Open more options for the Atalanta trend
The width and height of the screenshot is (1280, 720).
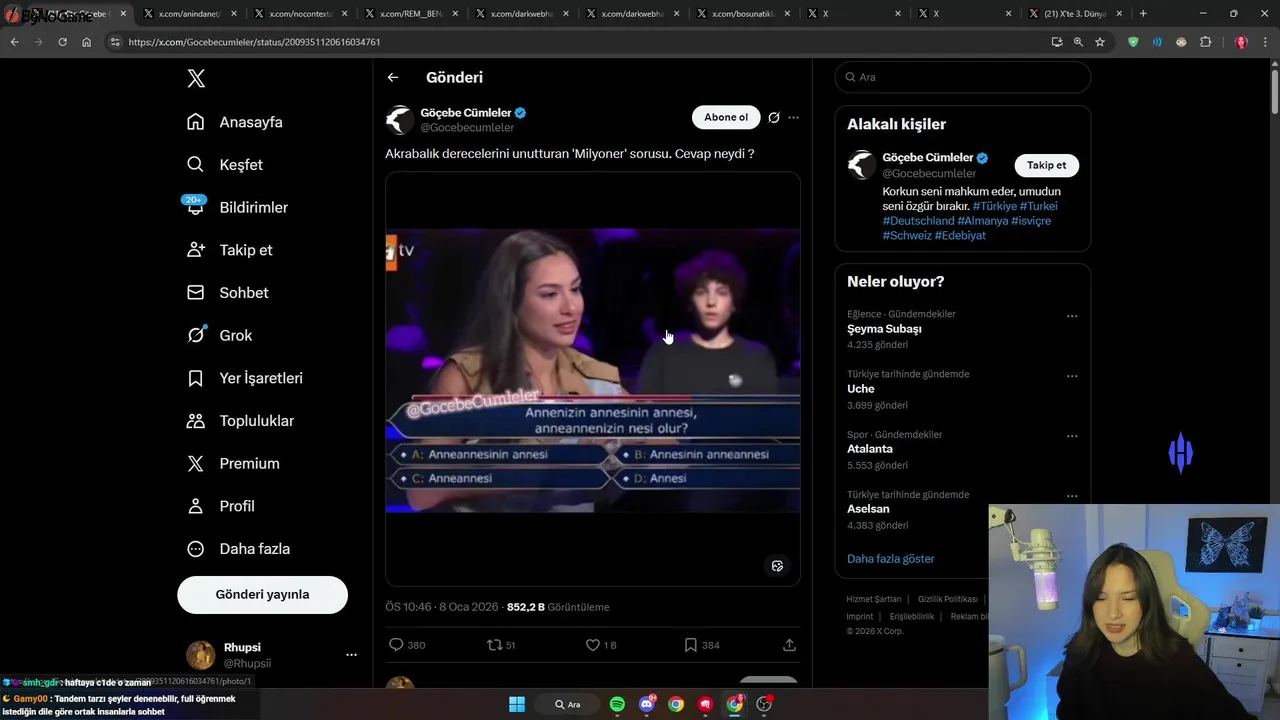(x=1072, y=436)
